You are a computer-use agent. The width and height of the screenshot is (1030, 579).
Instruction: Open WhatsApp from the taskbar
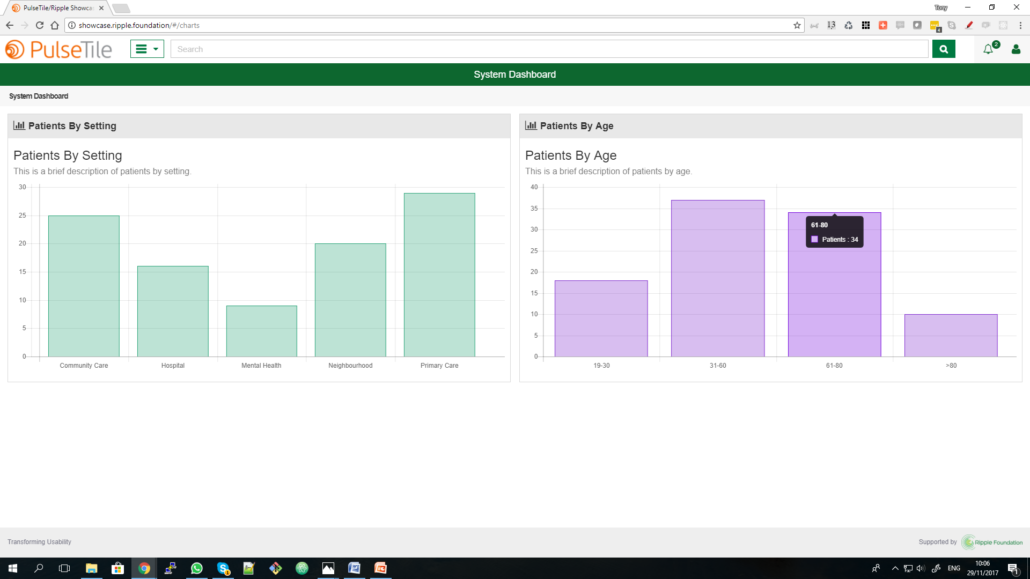pyautogui.click(x=197, y=569)
